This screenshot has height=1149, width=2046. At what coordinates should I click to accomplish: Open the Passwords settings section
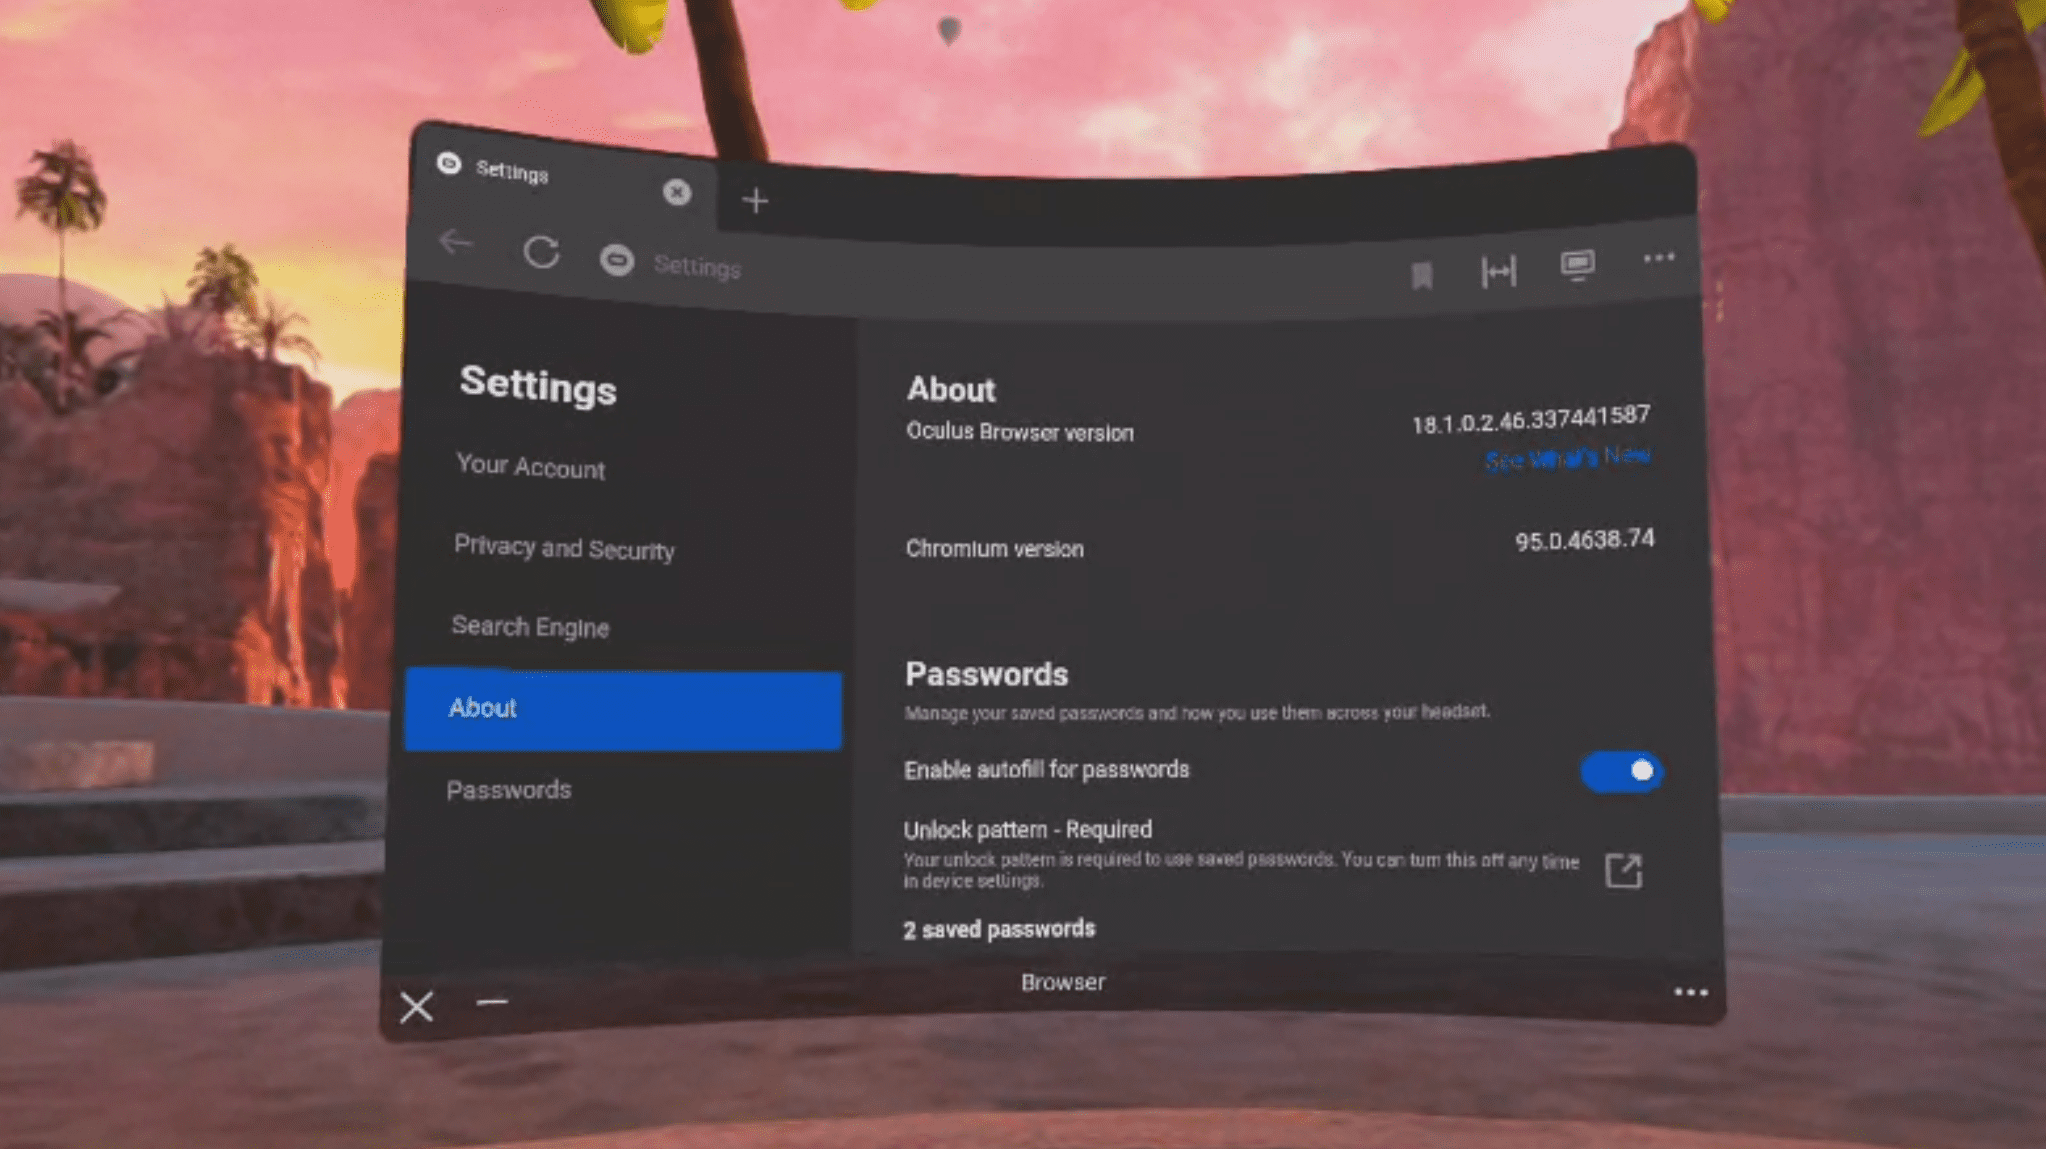click(x=509, y=788)
